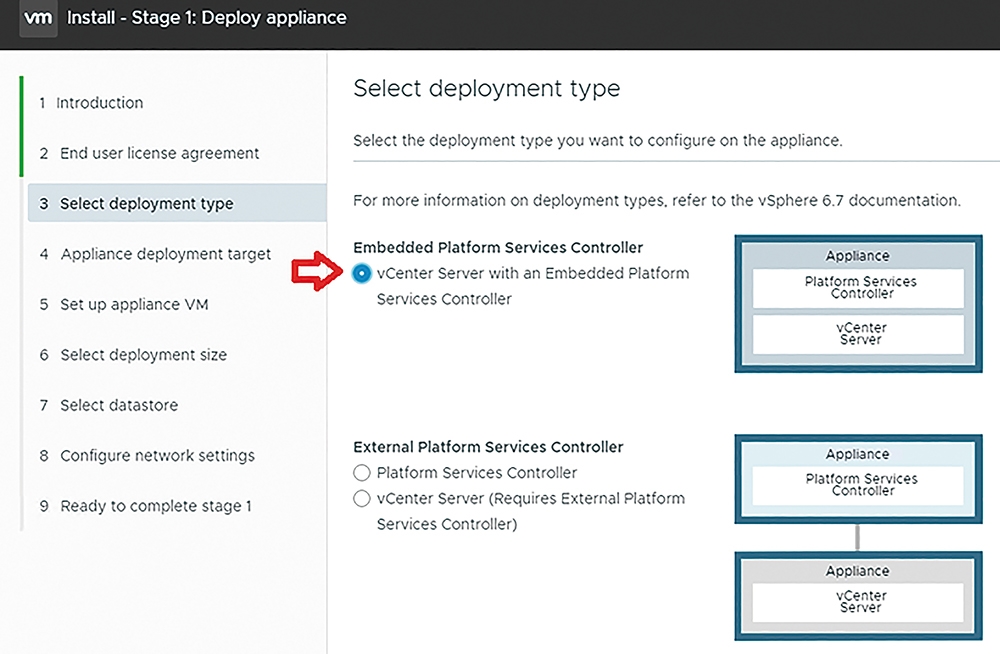This screenshot has height=654, width=1000.
Task: Go to step 1 Introduction
Action: [x=91, y=103]
